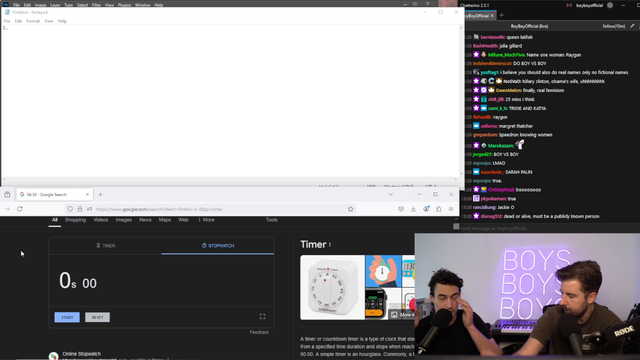Click username Mifune_MachFive in chat

507,55
